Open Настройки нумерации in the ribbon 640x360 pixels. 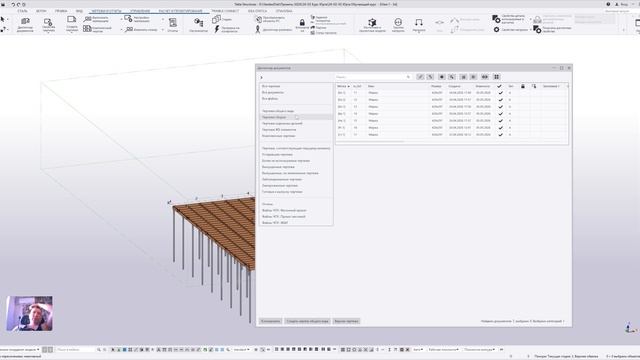pyautogui.click(x=138, y=19)
